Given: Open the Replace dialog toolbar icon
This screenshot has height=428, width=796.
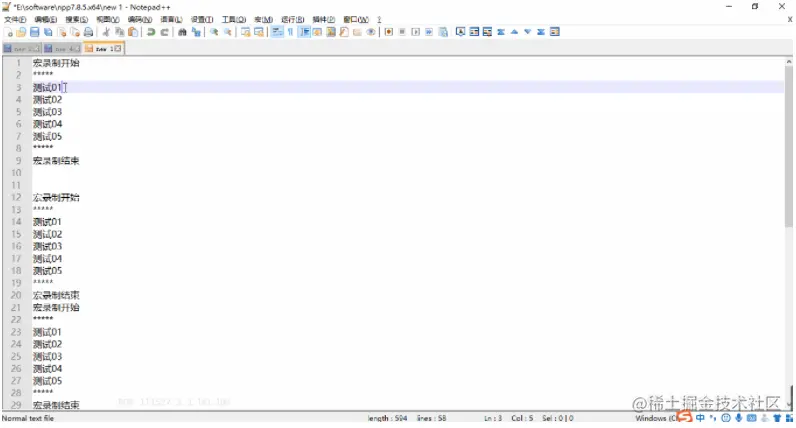Looking at the screenshot, I should point(196,32).
